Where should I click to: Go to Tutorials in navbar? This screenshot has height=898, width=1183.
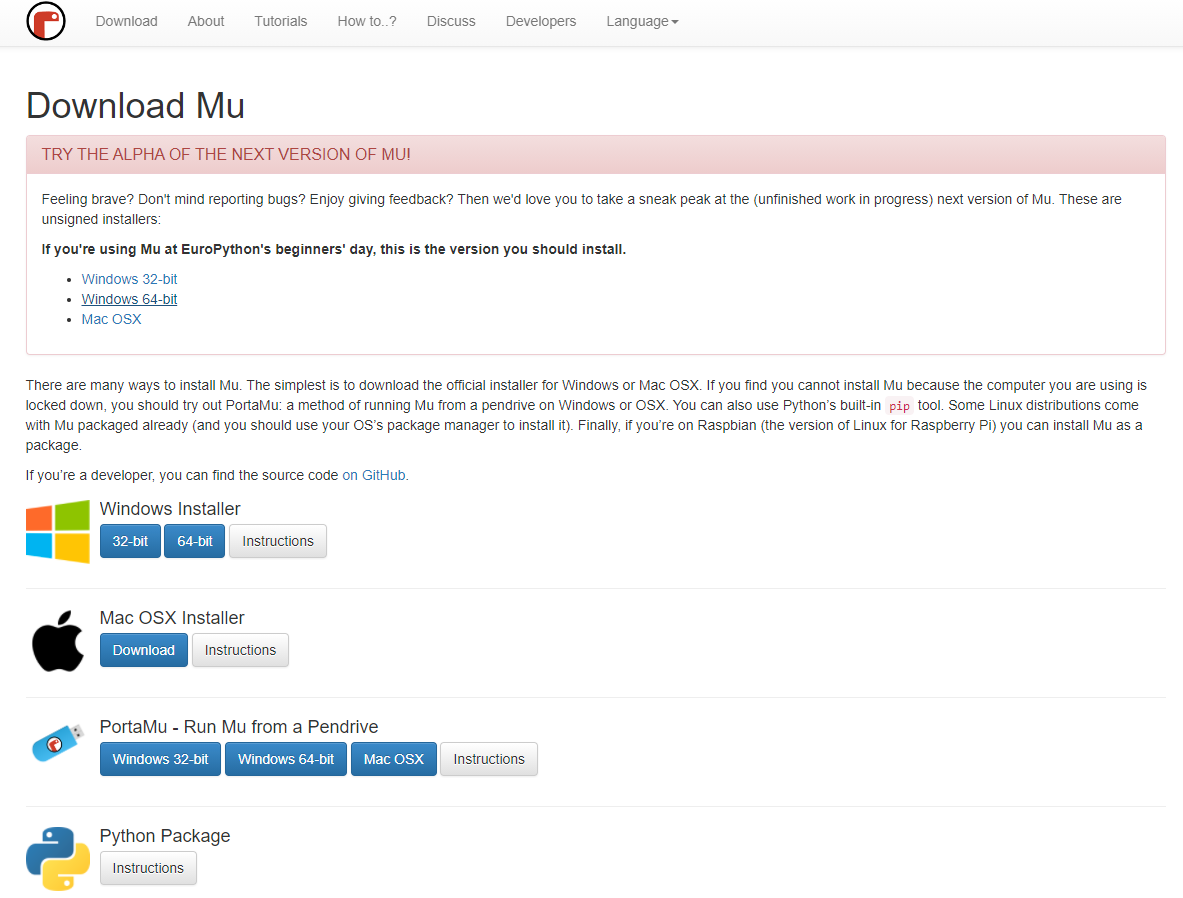pos(281,21)
